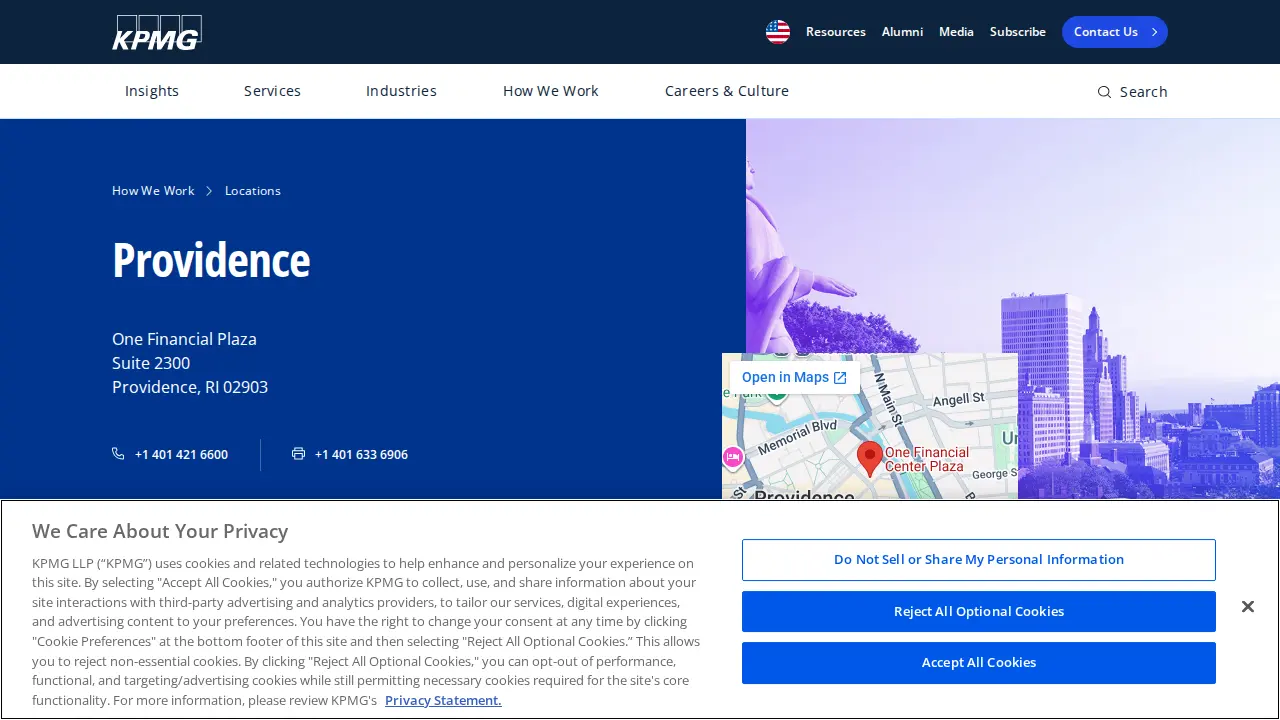The image size is (1280, 720).
Task: Click the fax printer icon
Action: click(x=298, y=454)
